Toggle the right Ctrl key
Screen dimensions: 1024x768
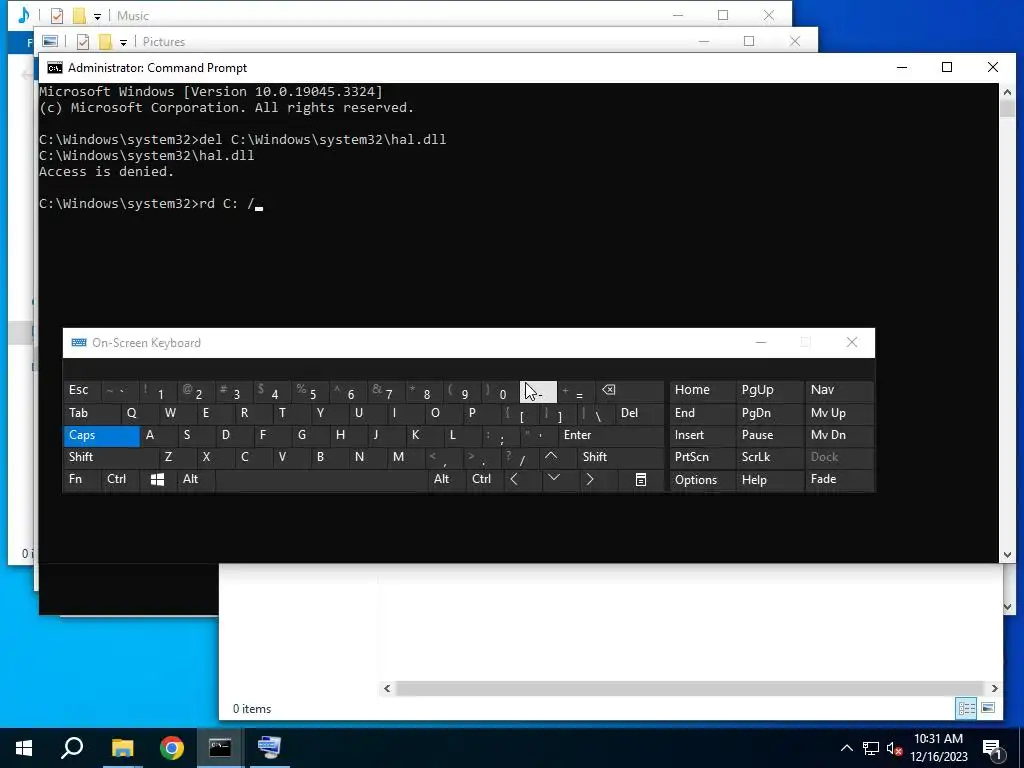[484, 479]
